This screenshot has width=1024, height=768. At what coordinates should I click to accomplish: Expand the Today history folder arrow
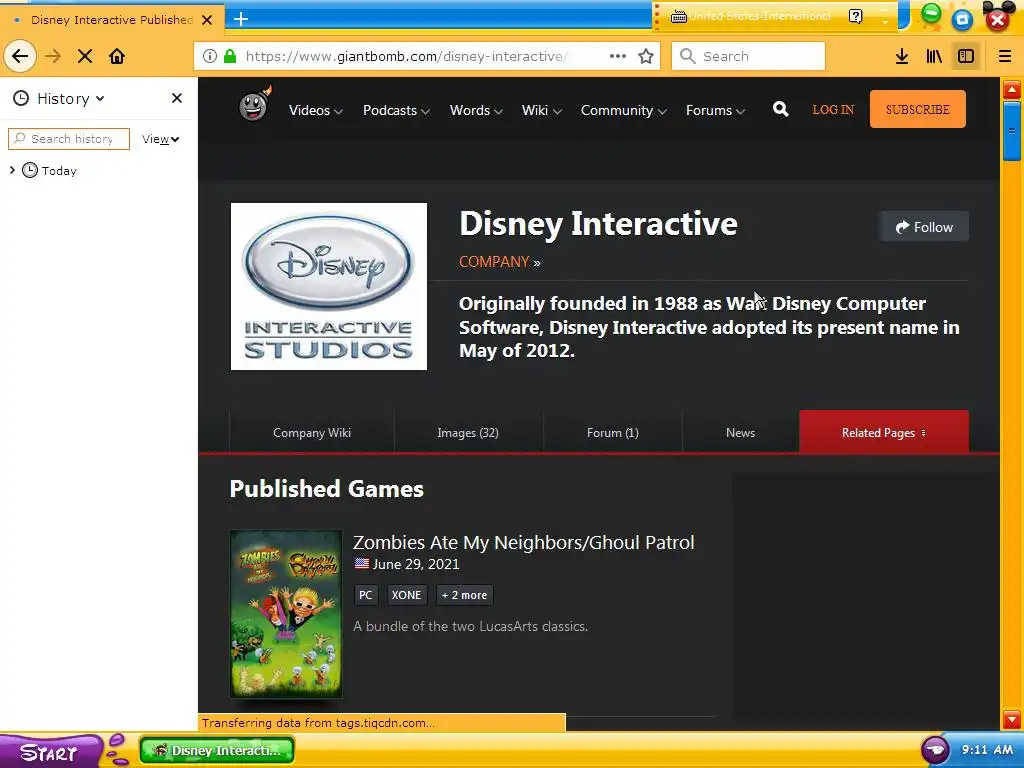click(12, 170)
